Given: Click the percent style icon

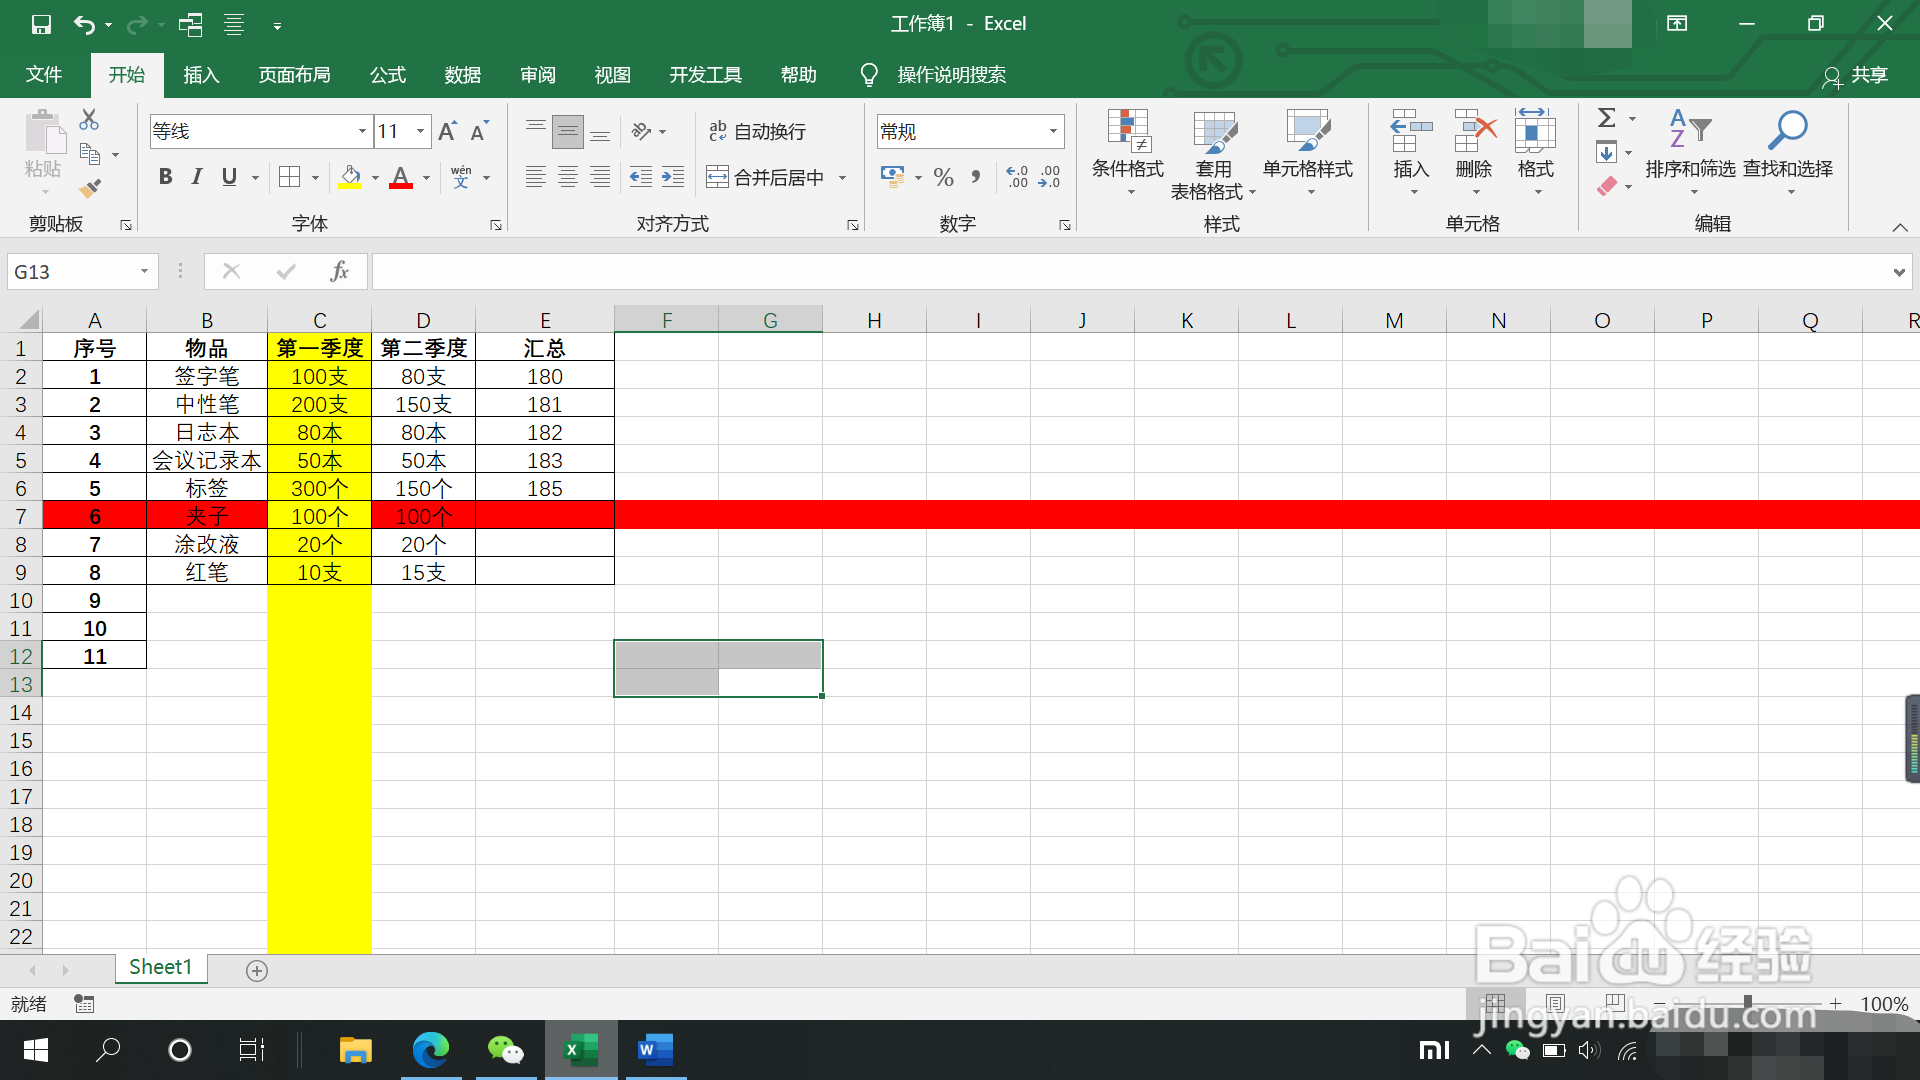Looking at the screenshot, I should pyautogui.click(x=943, y=178).
